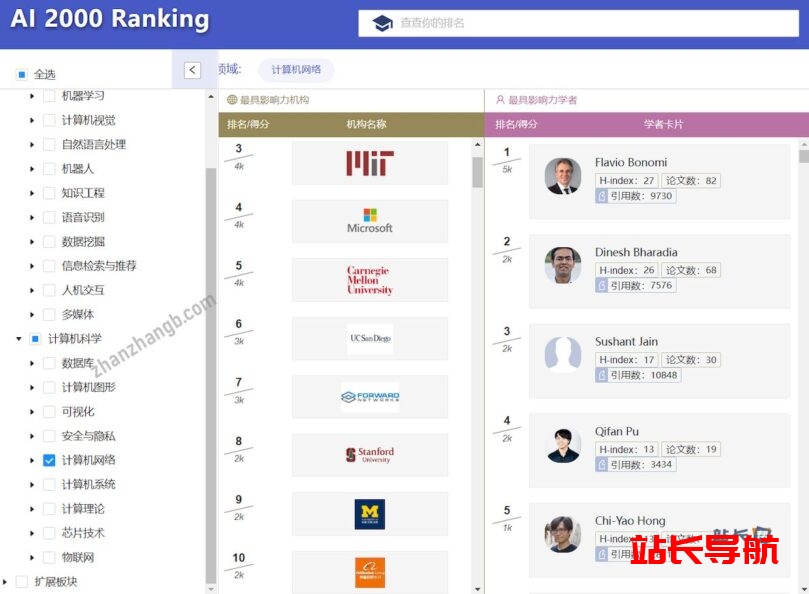Click the person icon next to 最具影响力学者
809x594 pixels.
(500, 100)
